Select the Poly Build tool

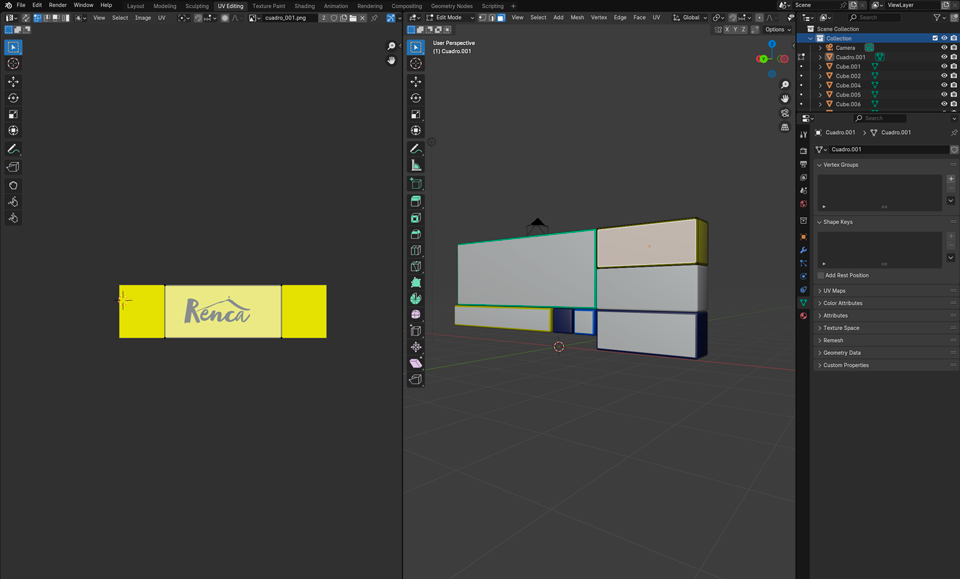pos(416,282)
